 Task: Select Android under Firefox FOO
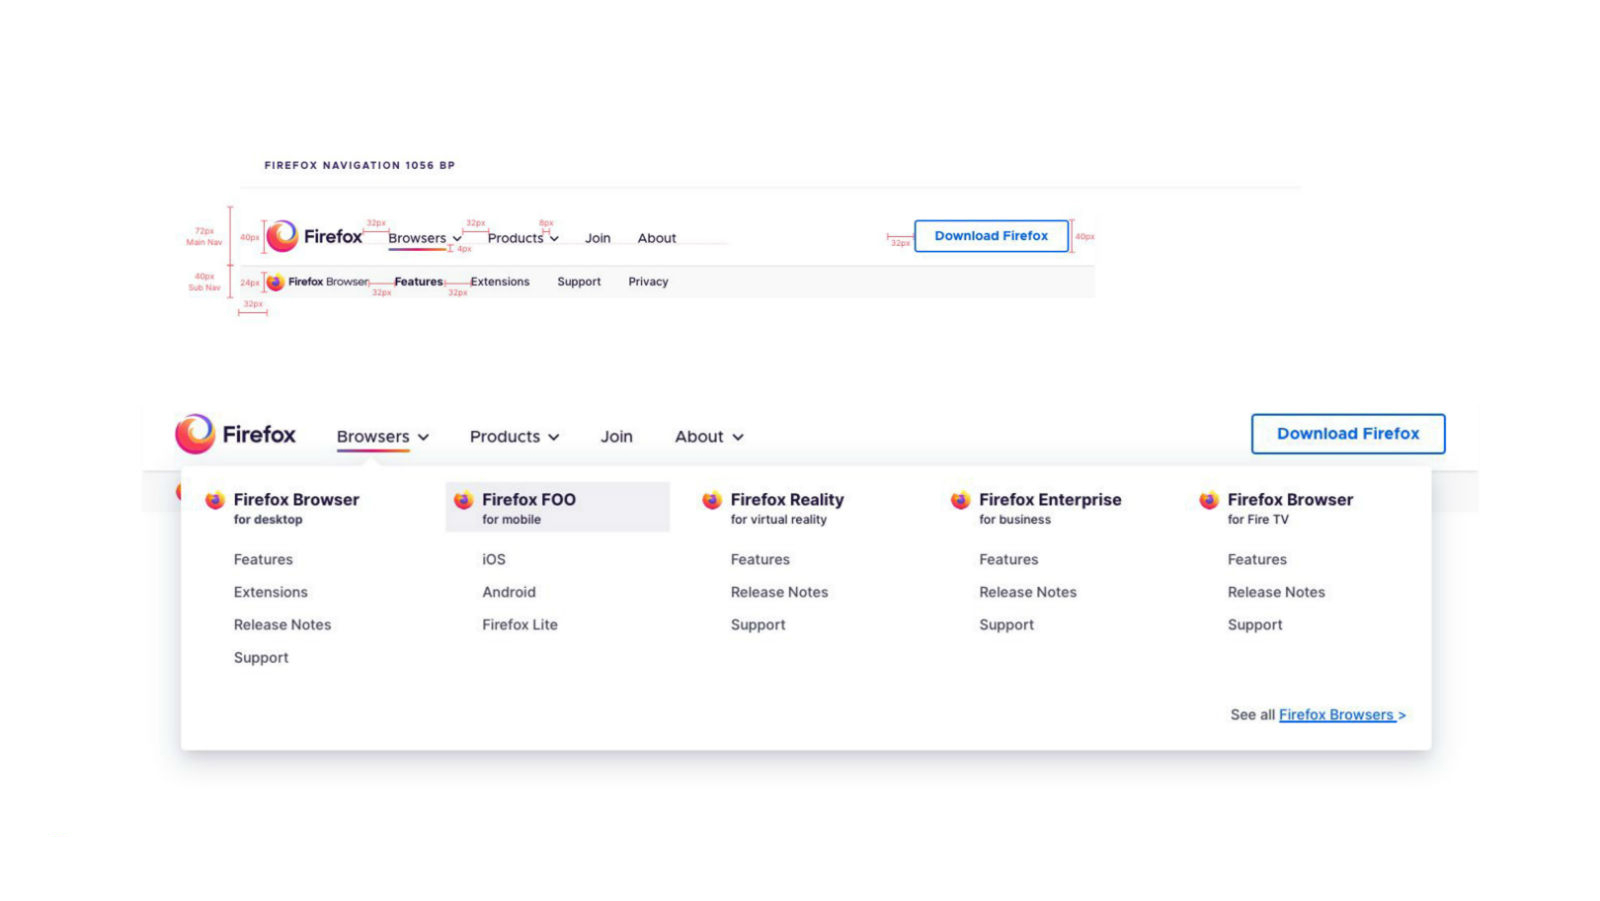coord(509,592)
